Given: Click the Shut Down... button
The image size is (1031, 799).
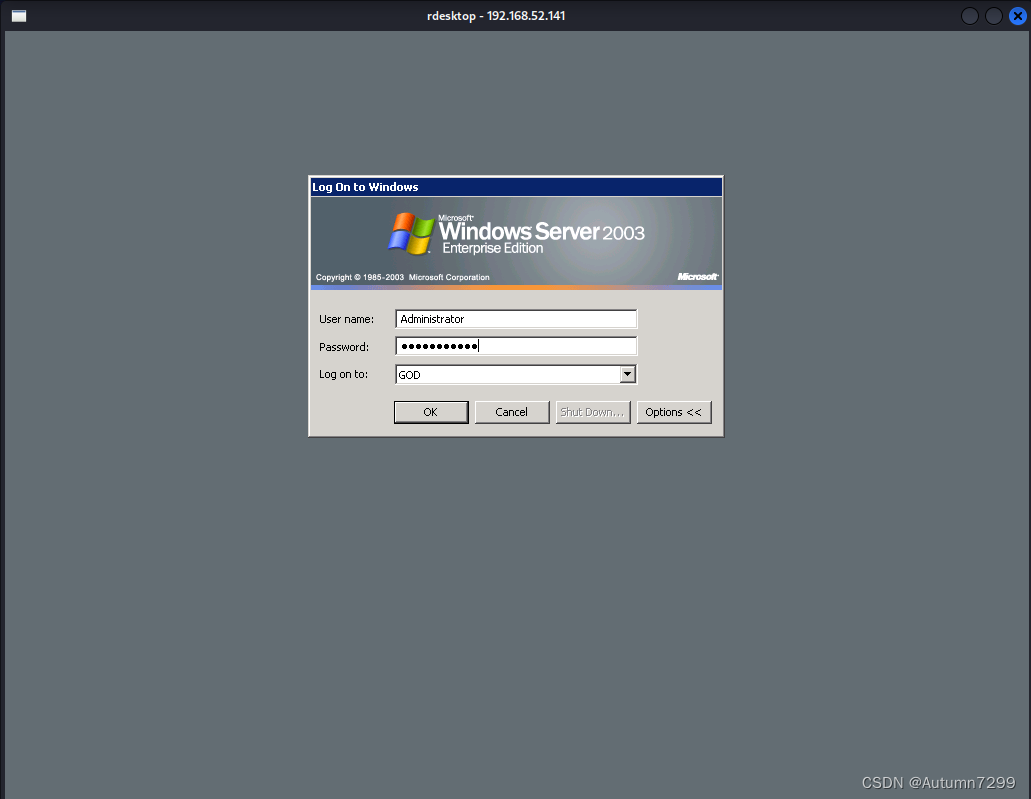Looking at the screenshot, I should (x=592, y=412).
